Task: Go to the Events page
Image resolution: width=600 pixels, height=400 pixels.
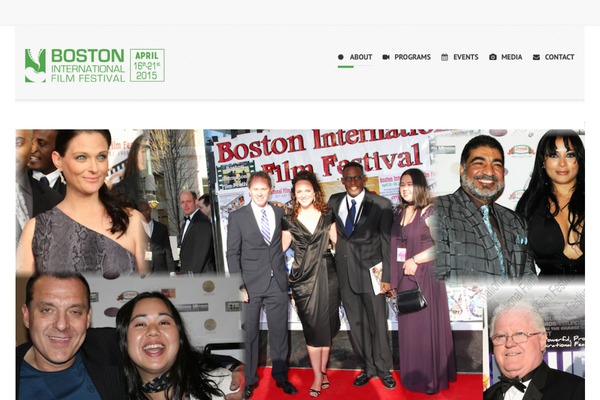Action: click(466, 57)
